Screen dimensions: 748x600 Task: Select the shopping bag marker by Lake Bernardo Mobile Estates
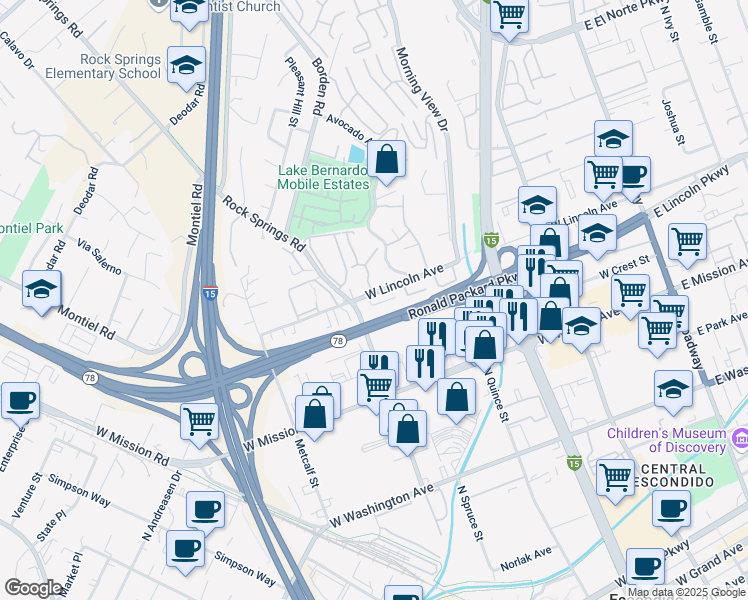click(x=386, y=161)
